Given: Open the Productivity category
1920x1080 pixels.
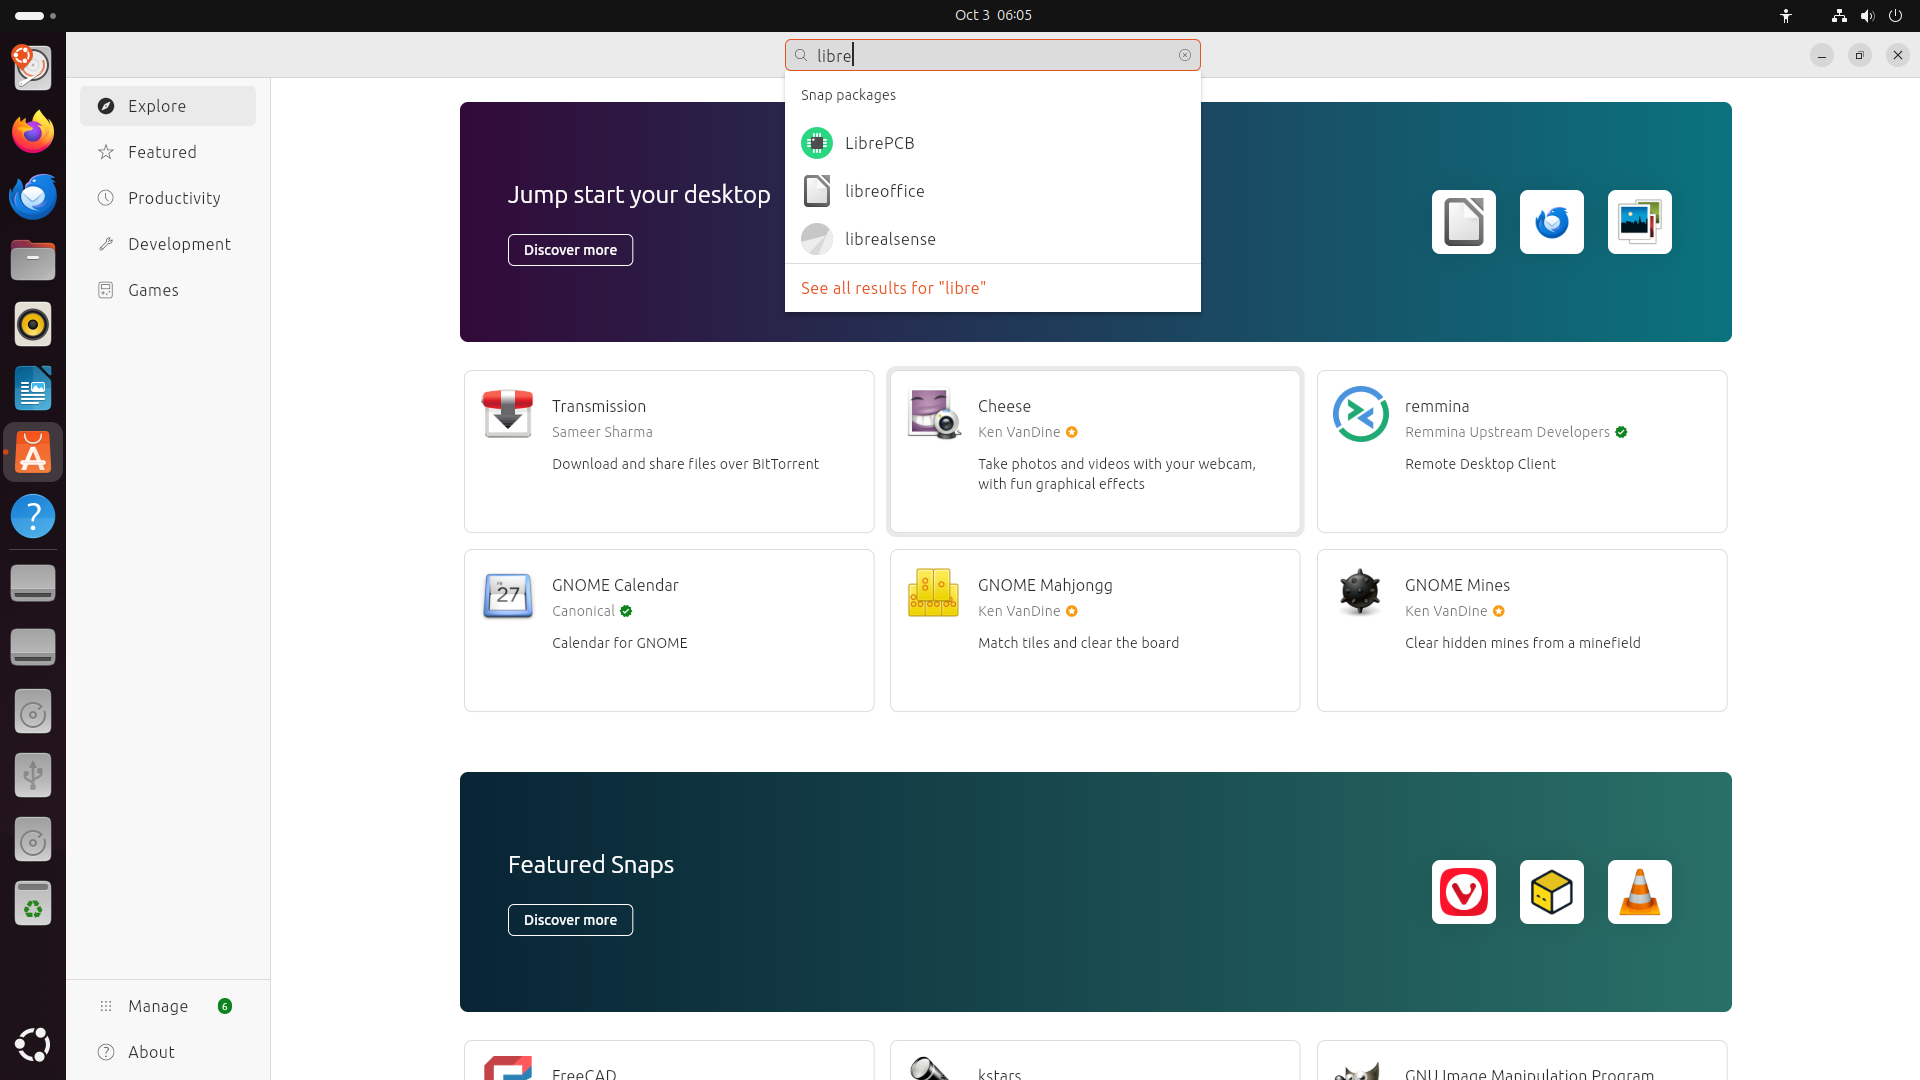Looking at the screenshot, I should [168, 198].
